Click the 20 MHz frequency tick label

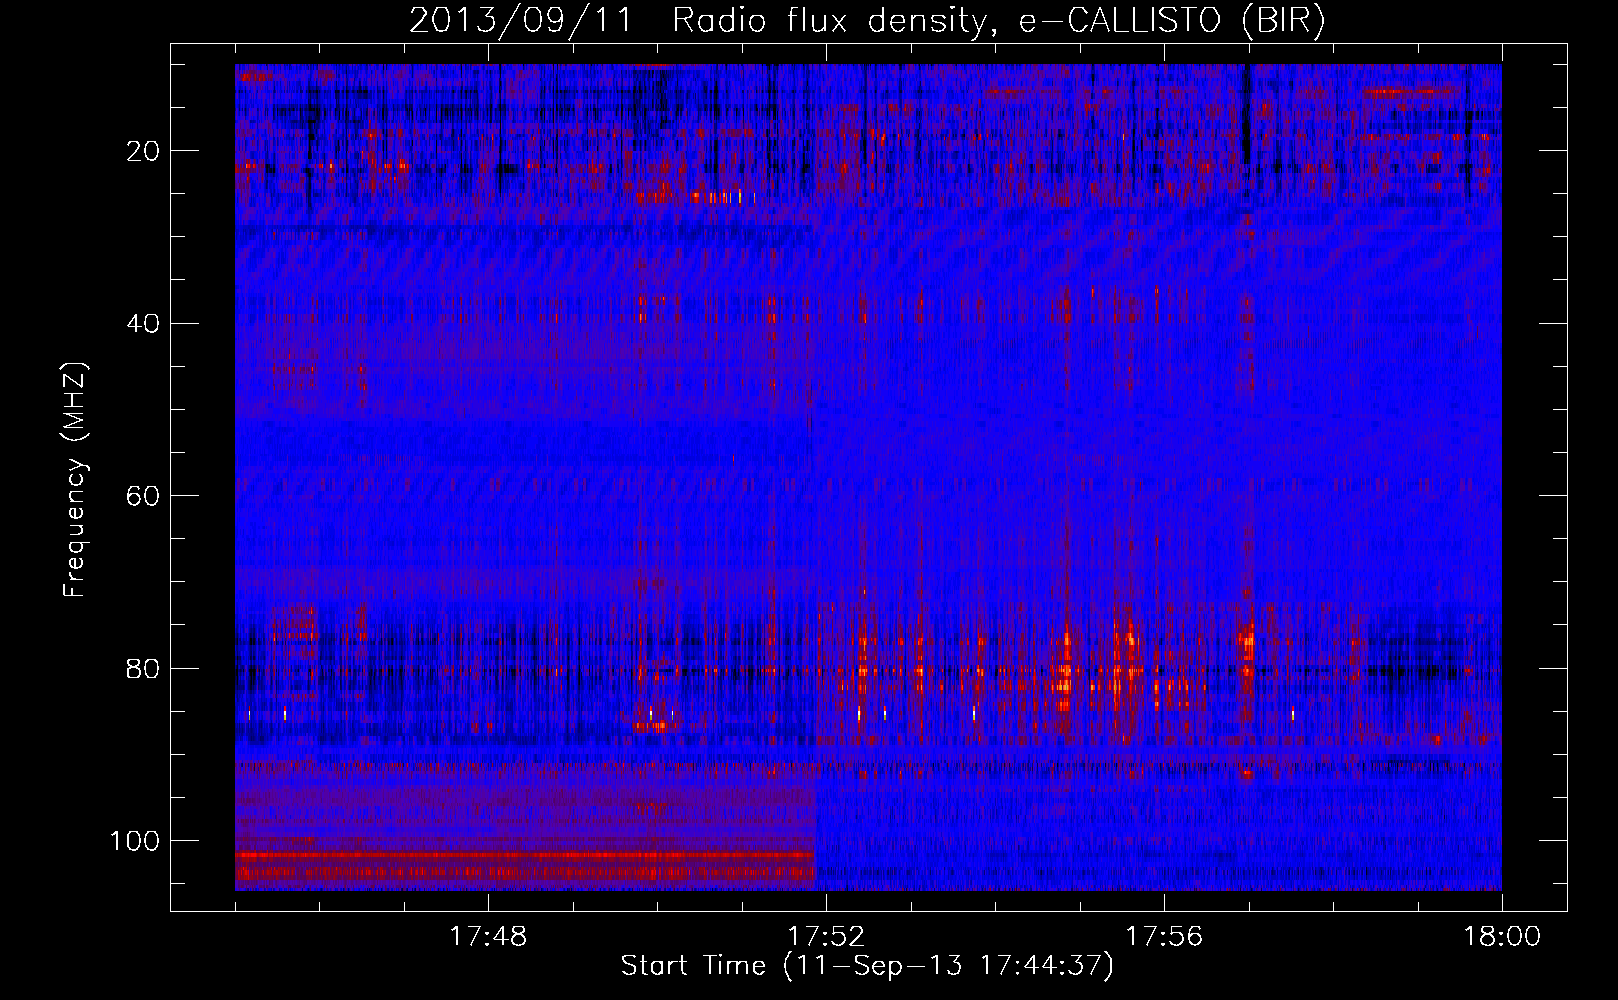pyautogui.click(x=144, y=151)
